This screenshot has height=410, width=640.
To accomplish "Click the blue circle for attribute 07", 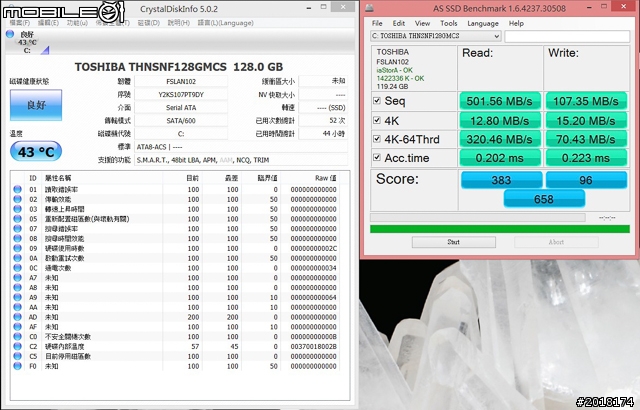I will 17,228.
